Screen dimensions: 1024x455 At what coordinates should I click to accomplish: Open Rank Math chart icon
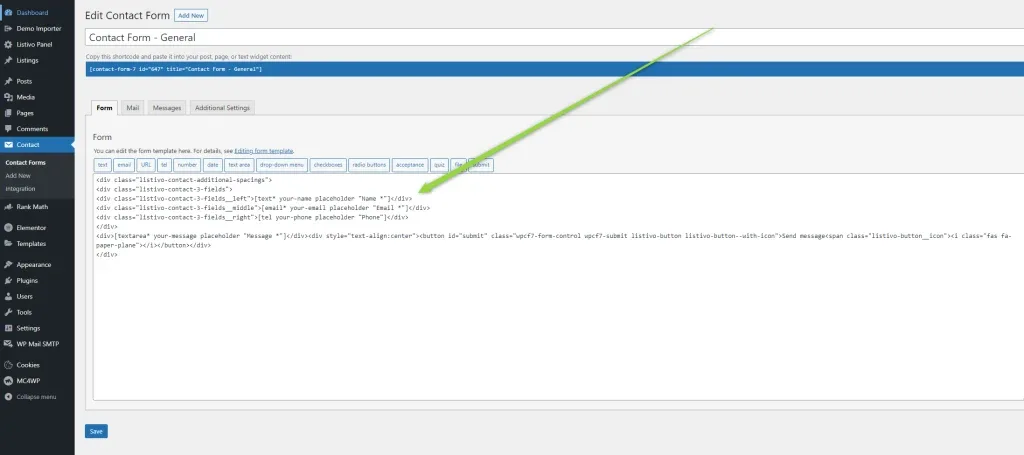[8, 207]
